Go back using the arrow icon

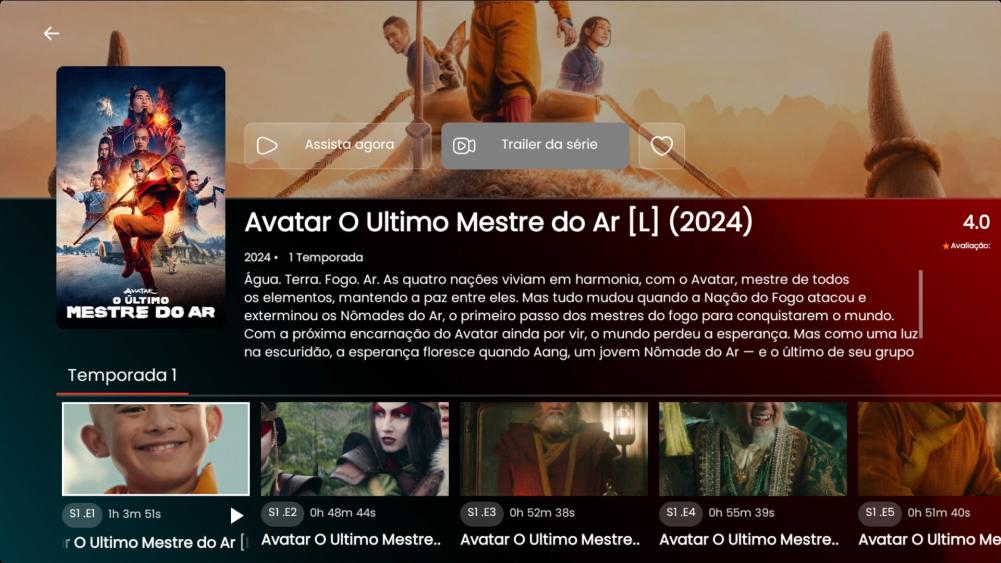click(x=51, y=33)
